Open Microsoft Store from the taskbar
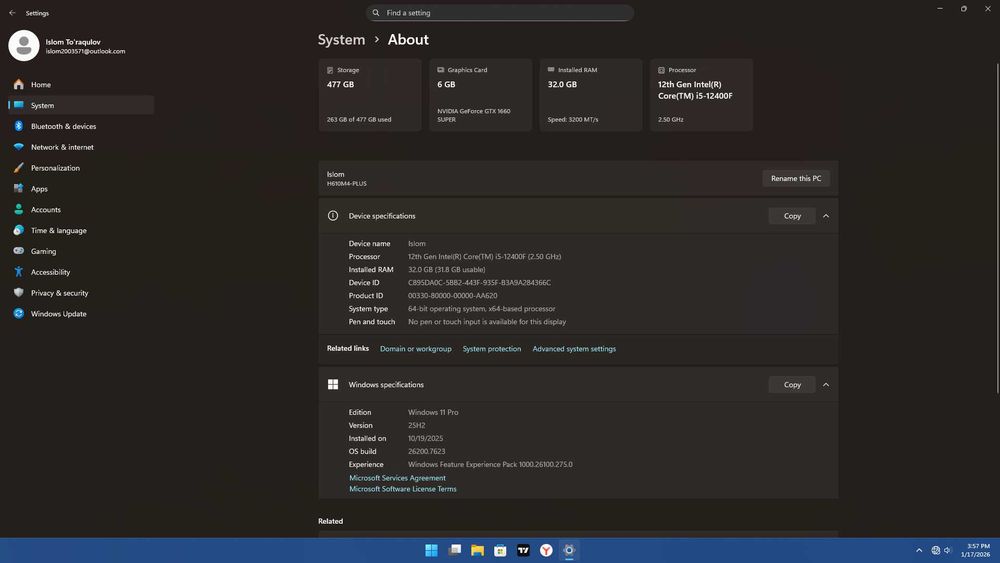The image size is (1000, 563). (x=500, y=550)
